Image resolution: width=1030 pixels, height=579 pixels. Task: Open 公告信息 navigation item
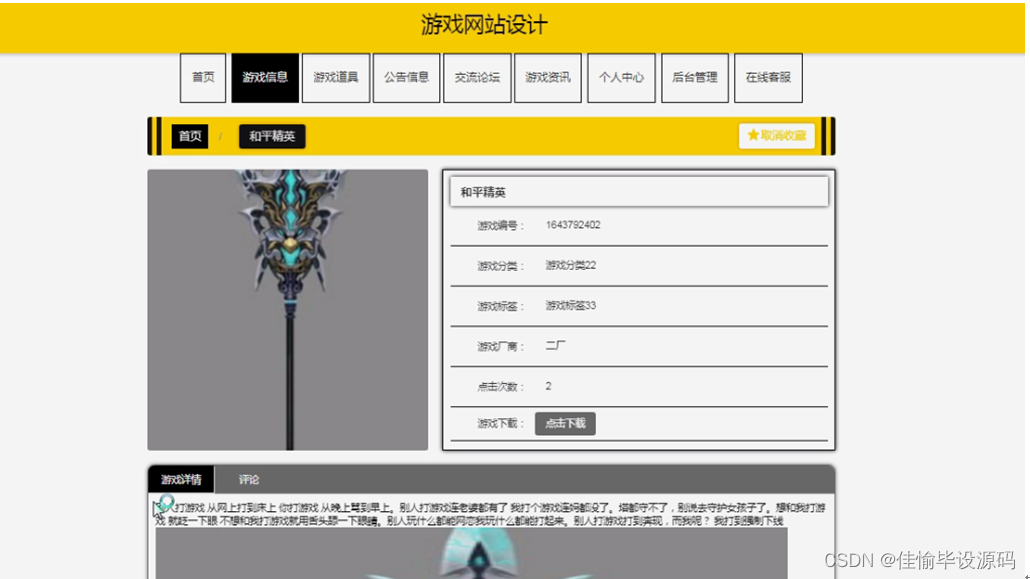coord(407,78)
